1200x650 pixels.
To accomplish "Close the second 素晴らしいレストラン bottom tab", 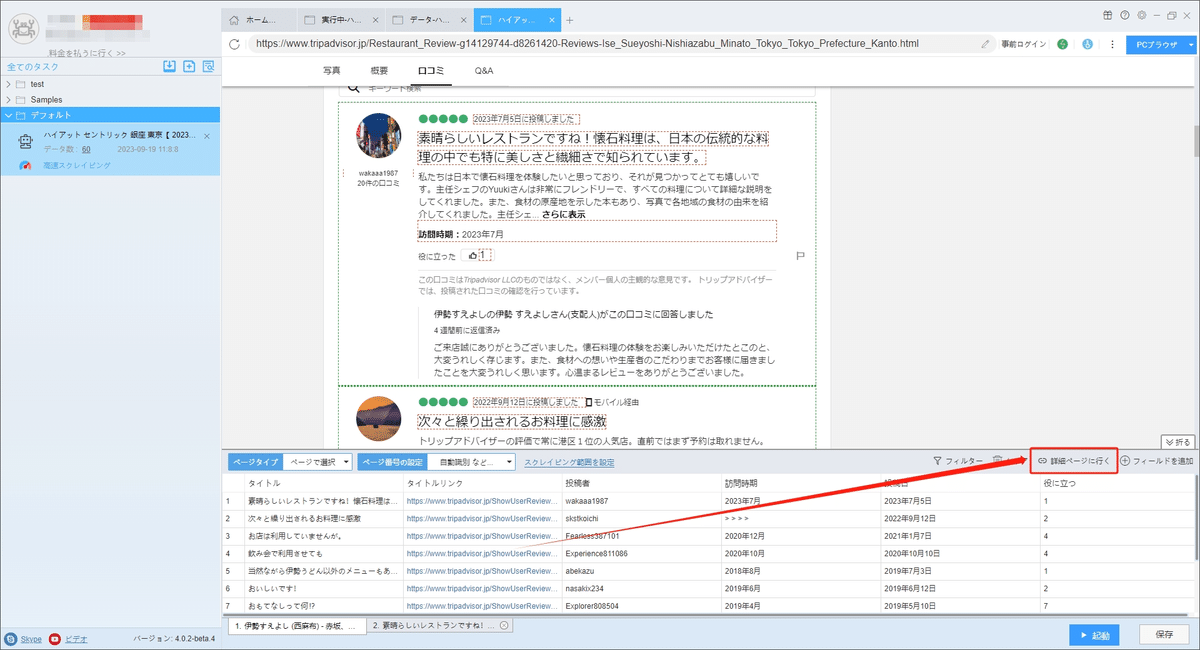I will 504,626.
